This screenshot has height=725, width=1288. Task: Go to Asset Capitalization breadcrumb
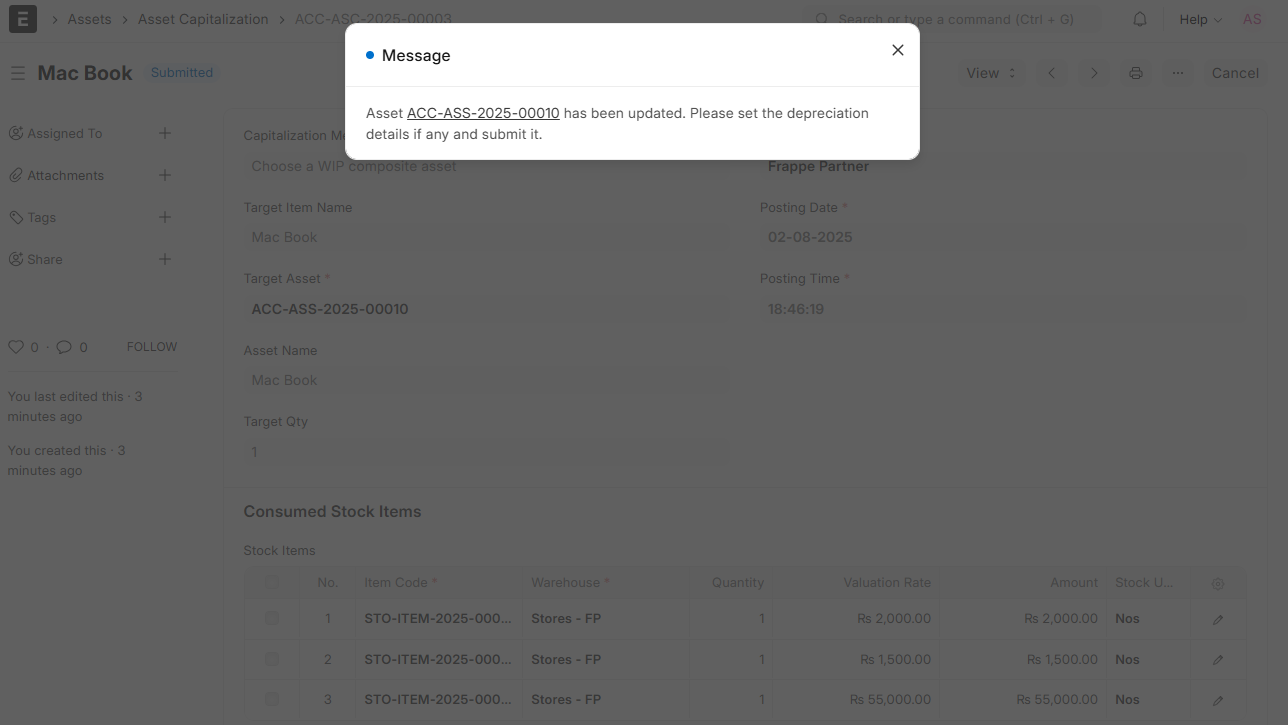click(x=203, y=19)
